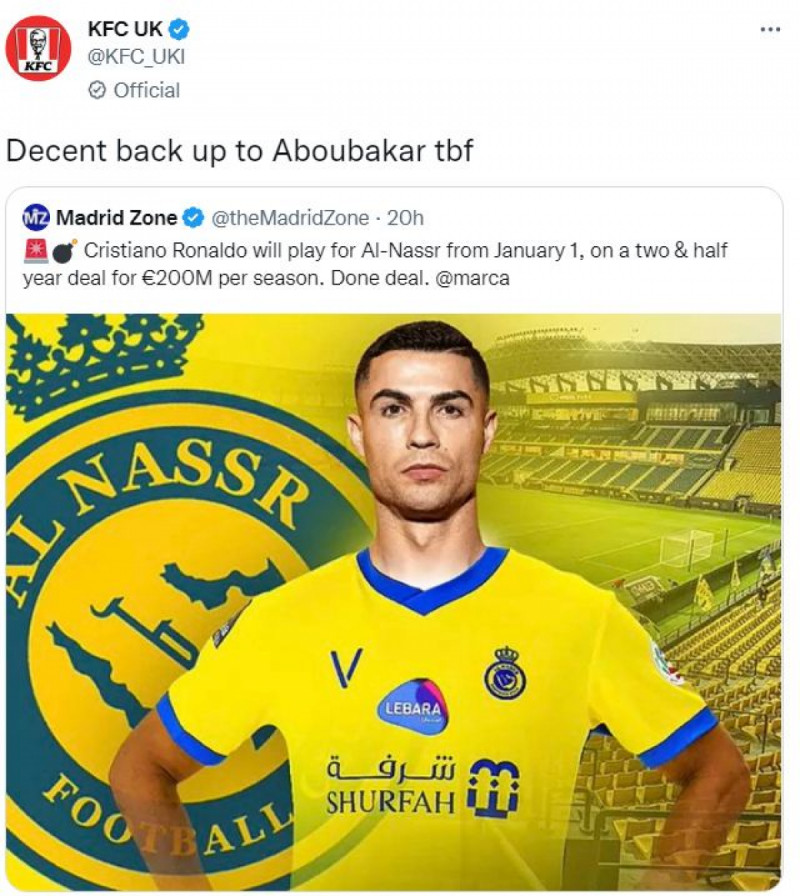Click the KFC UK blue verified badge
Viewport: 800px width, 896px height.
pyautogui.click(x=179, y=29)
